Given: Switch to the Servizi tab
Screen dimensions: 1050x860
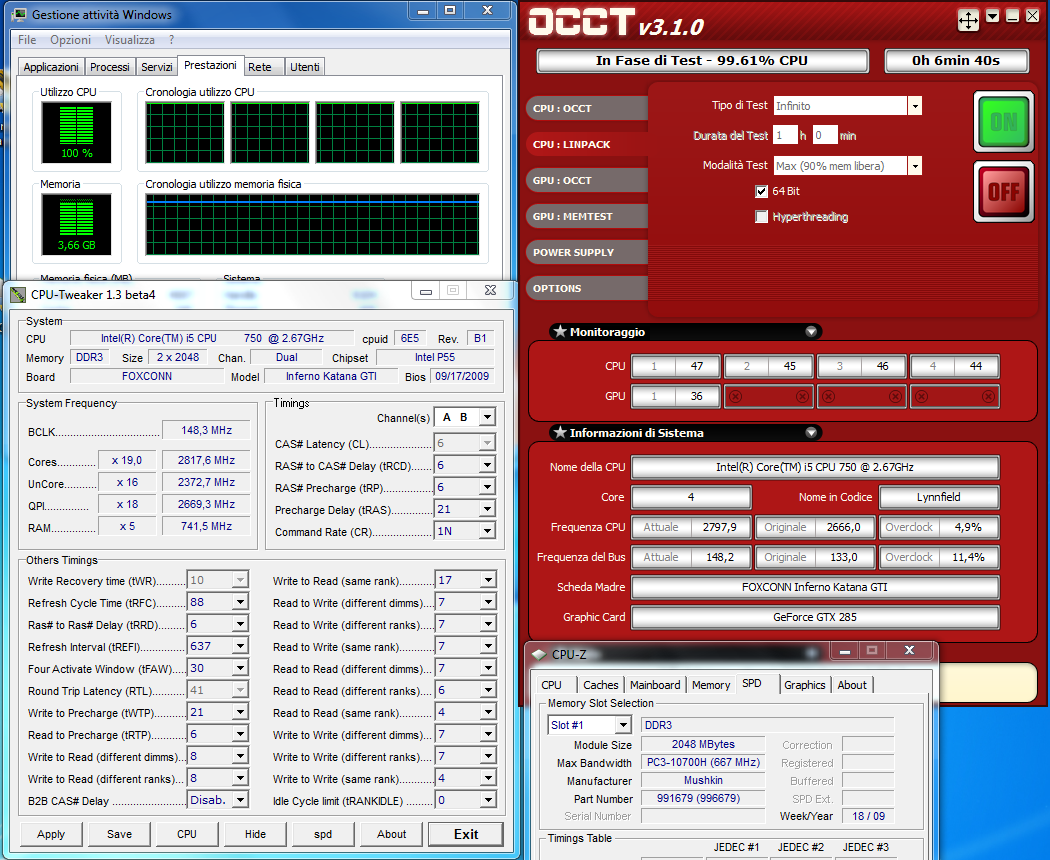Looking at the screenshot, I should (x=157, y=67).
